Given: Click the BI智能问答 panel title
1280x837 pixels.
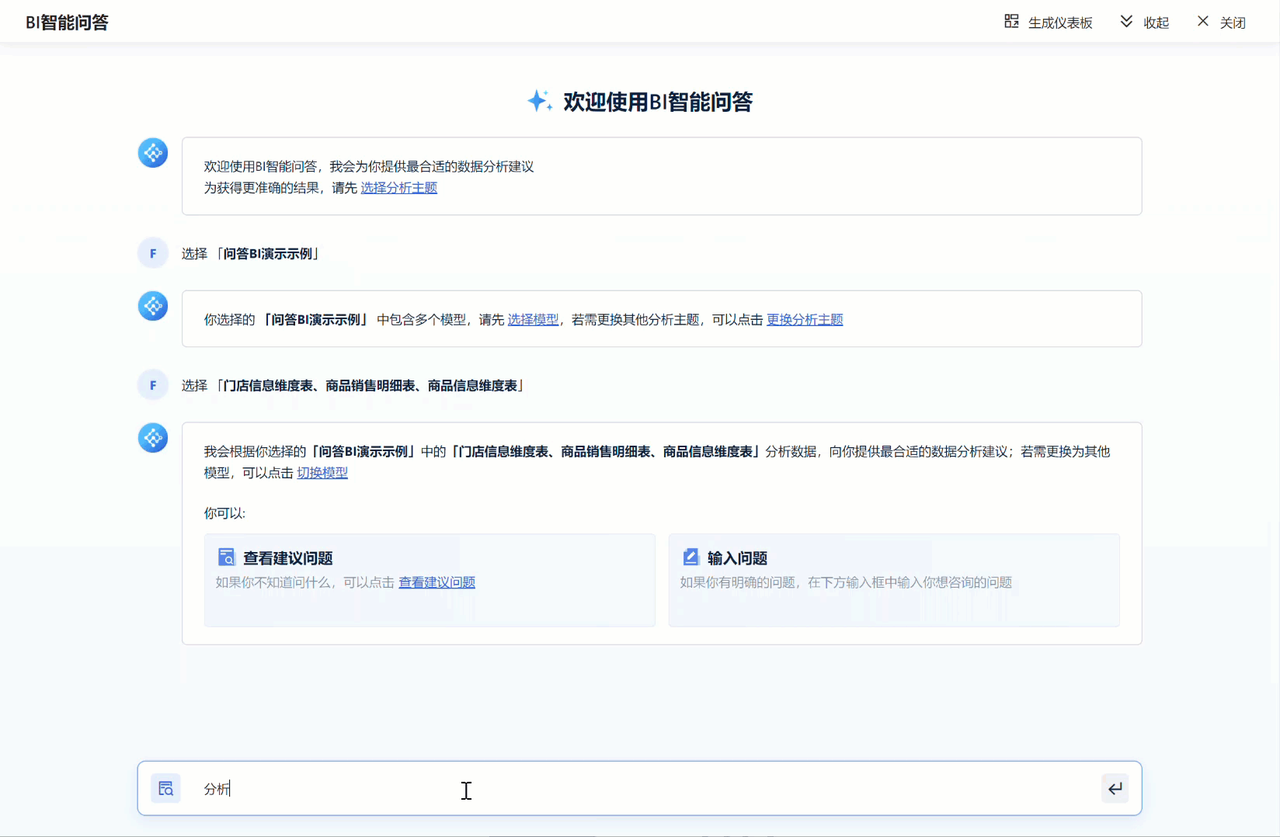Looking at the screenshot, I should coord(67,22).
